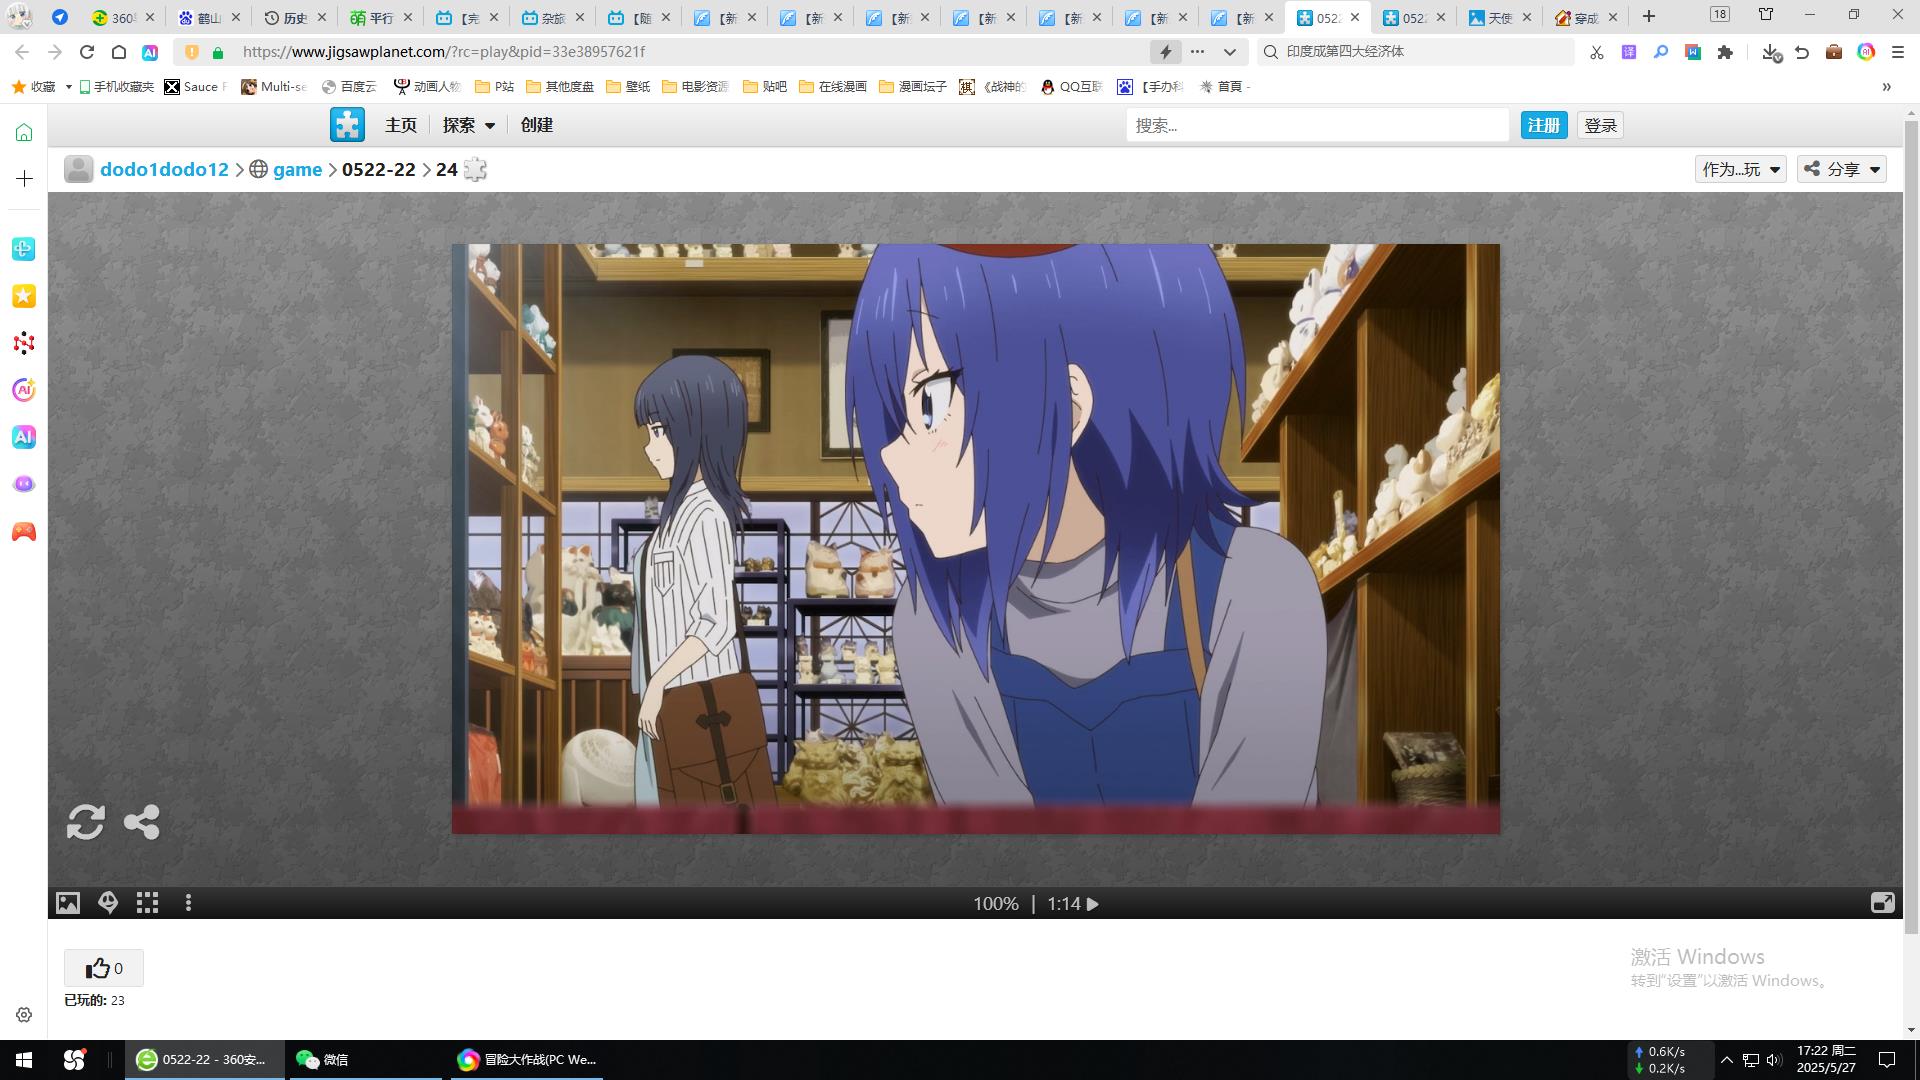Open the extensions puzzle icon
Screen dimensions: 1920x1080
pos(1725,52)
